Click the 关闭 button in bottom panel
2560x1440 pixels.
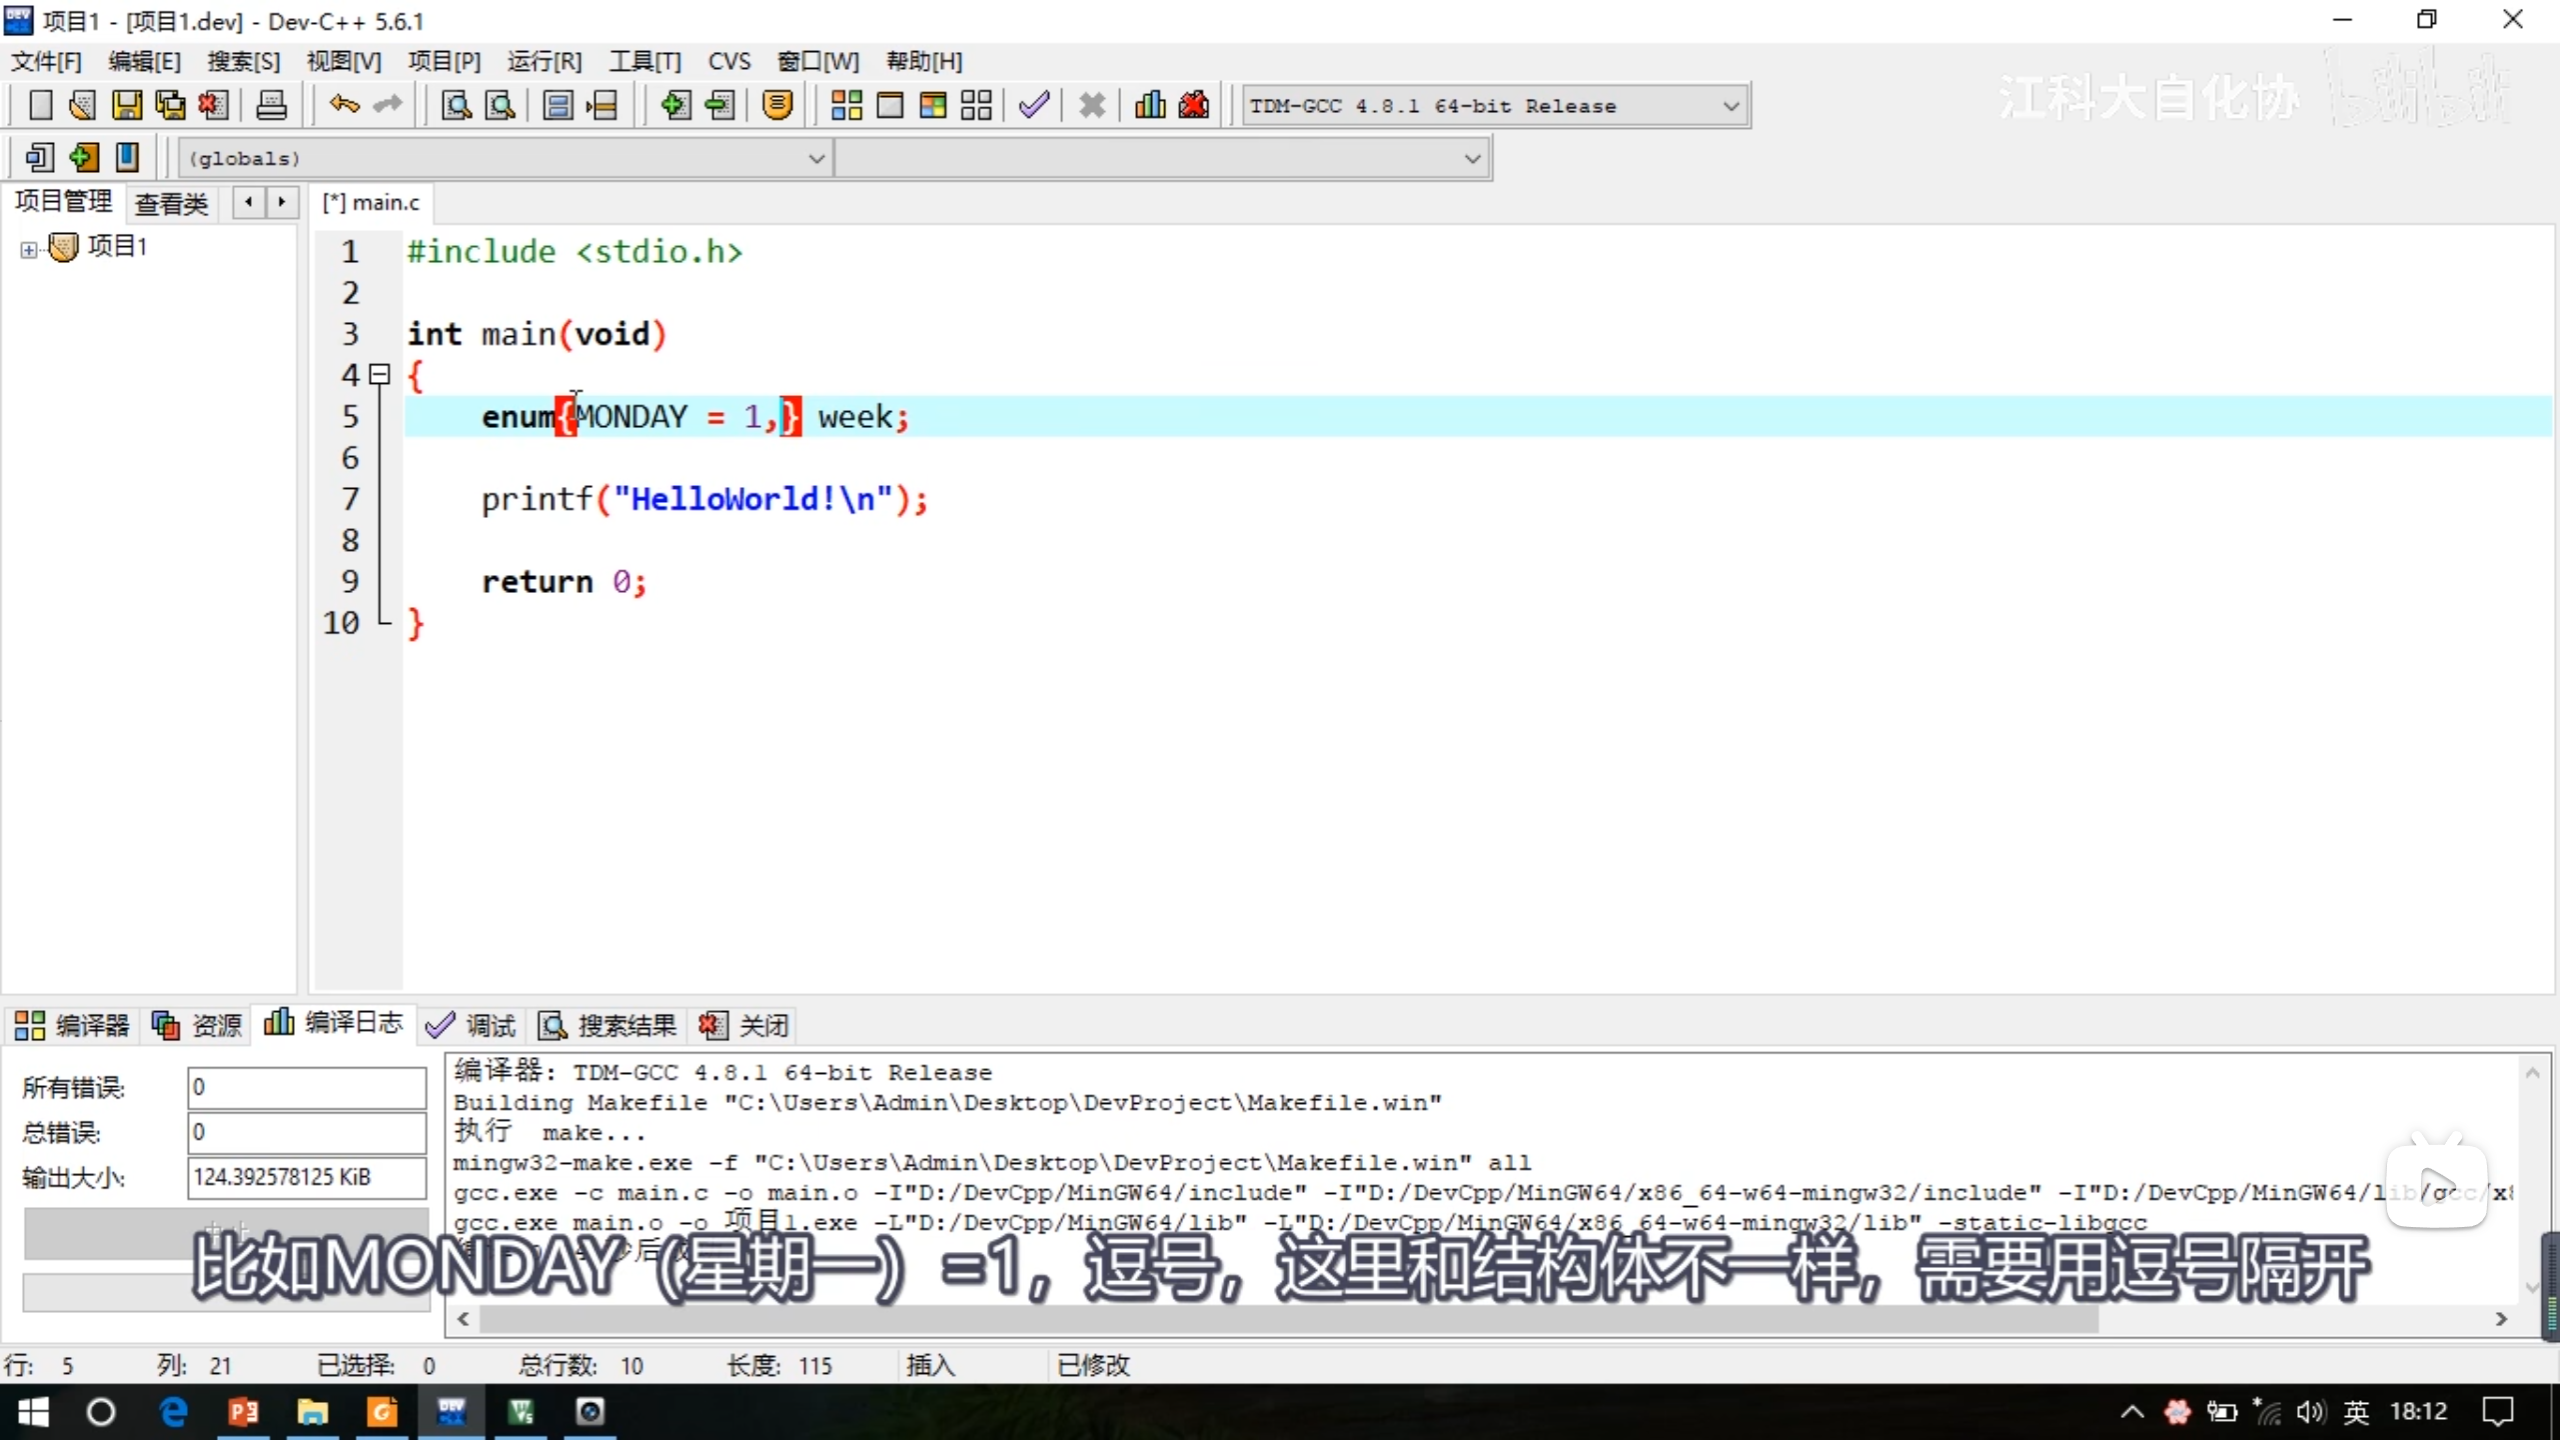pyautogui.click(x=745, y=1025)
